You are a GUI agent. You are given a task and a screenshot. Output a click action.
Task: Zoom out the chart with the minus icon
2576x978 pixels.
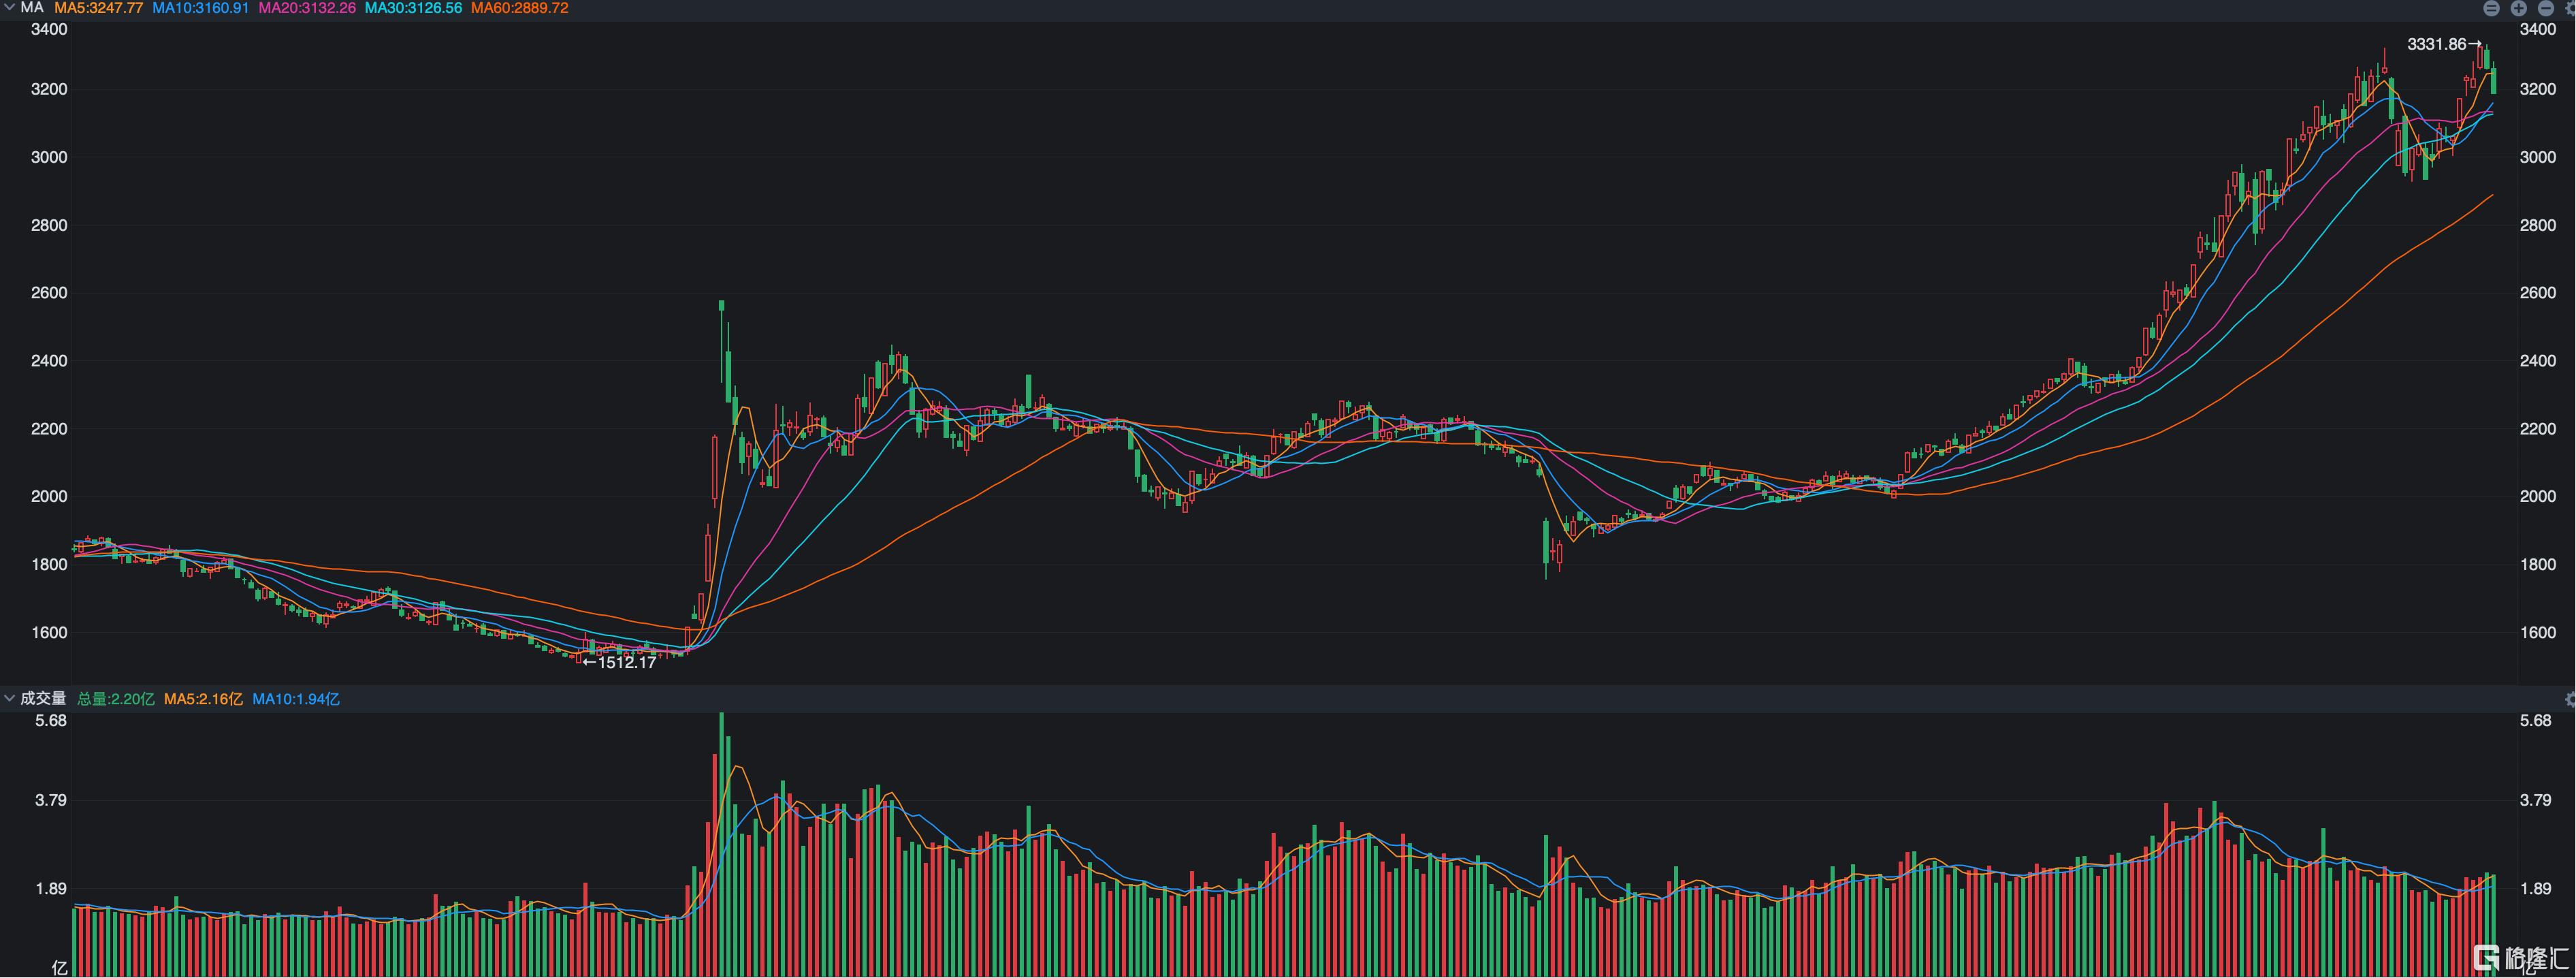2546,8
